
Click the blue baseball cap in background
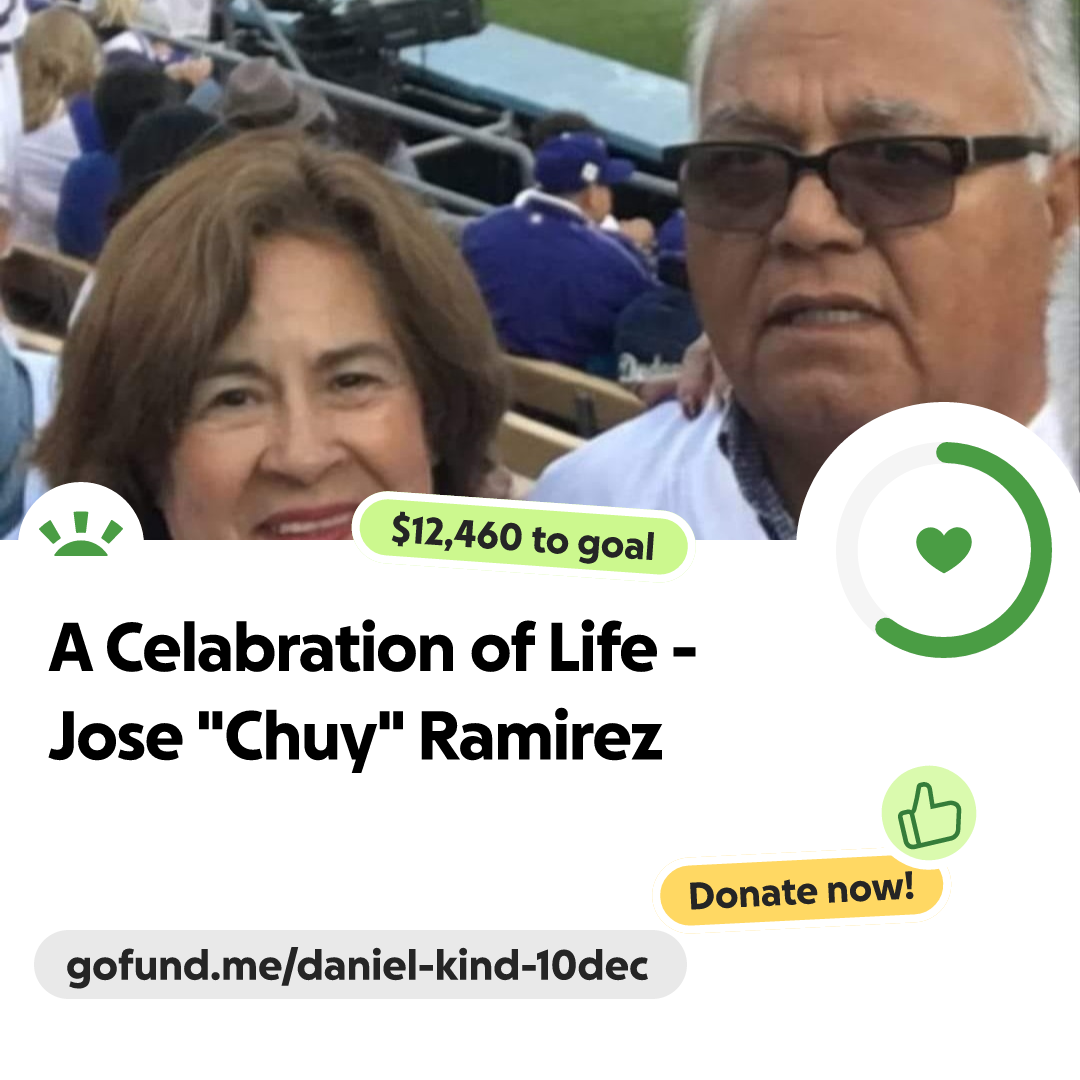pos(582,163)
